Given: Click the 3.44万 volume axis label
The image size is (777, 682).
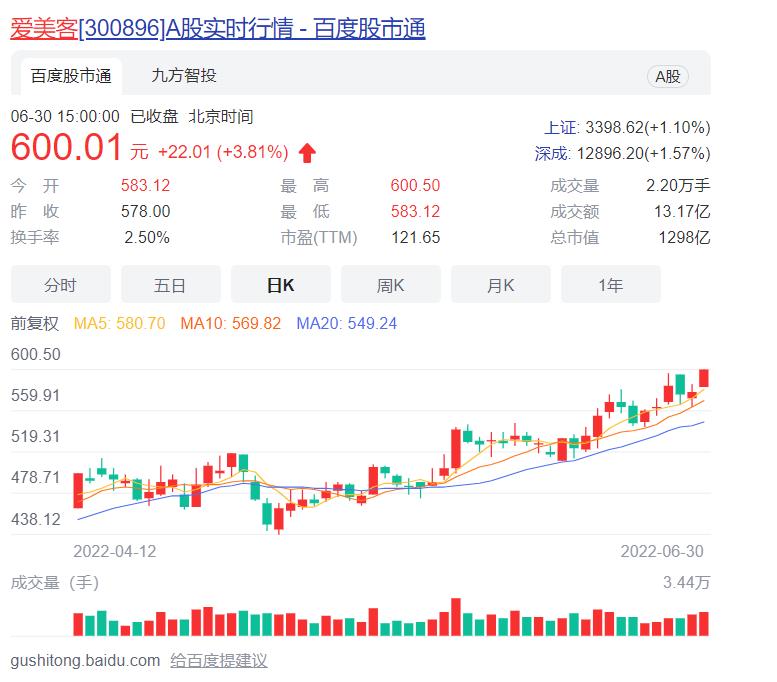Looking at the screenshot, I should 686,582.
